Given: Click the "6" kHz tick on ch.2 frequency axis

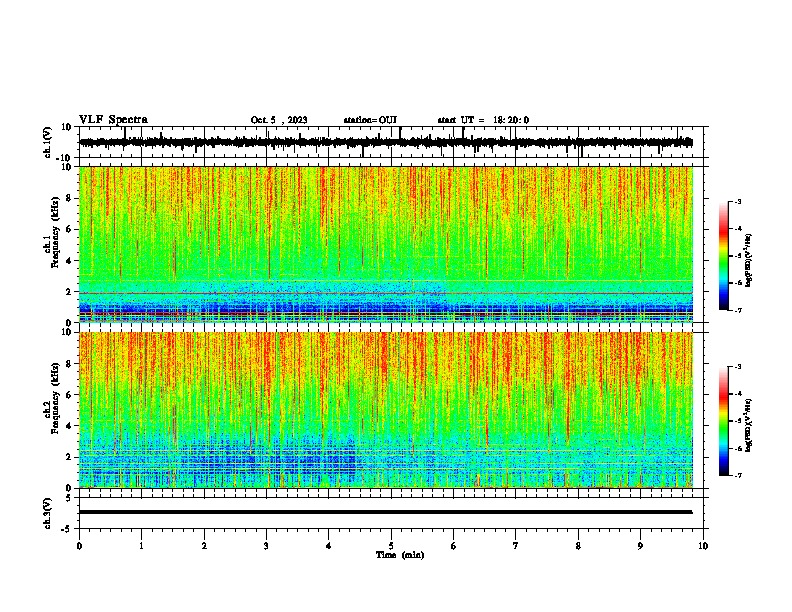Looking at the screenshot, I should coord(69,394).
